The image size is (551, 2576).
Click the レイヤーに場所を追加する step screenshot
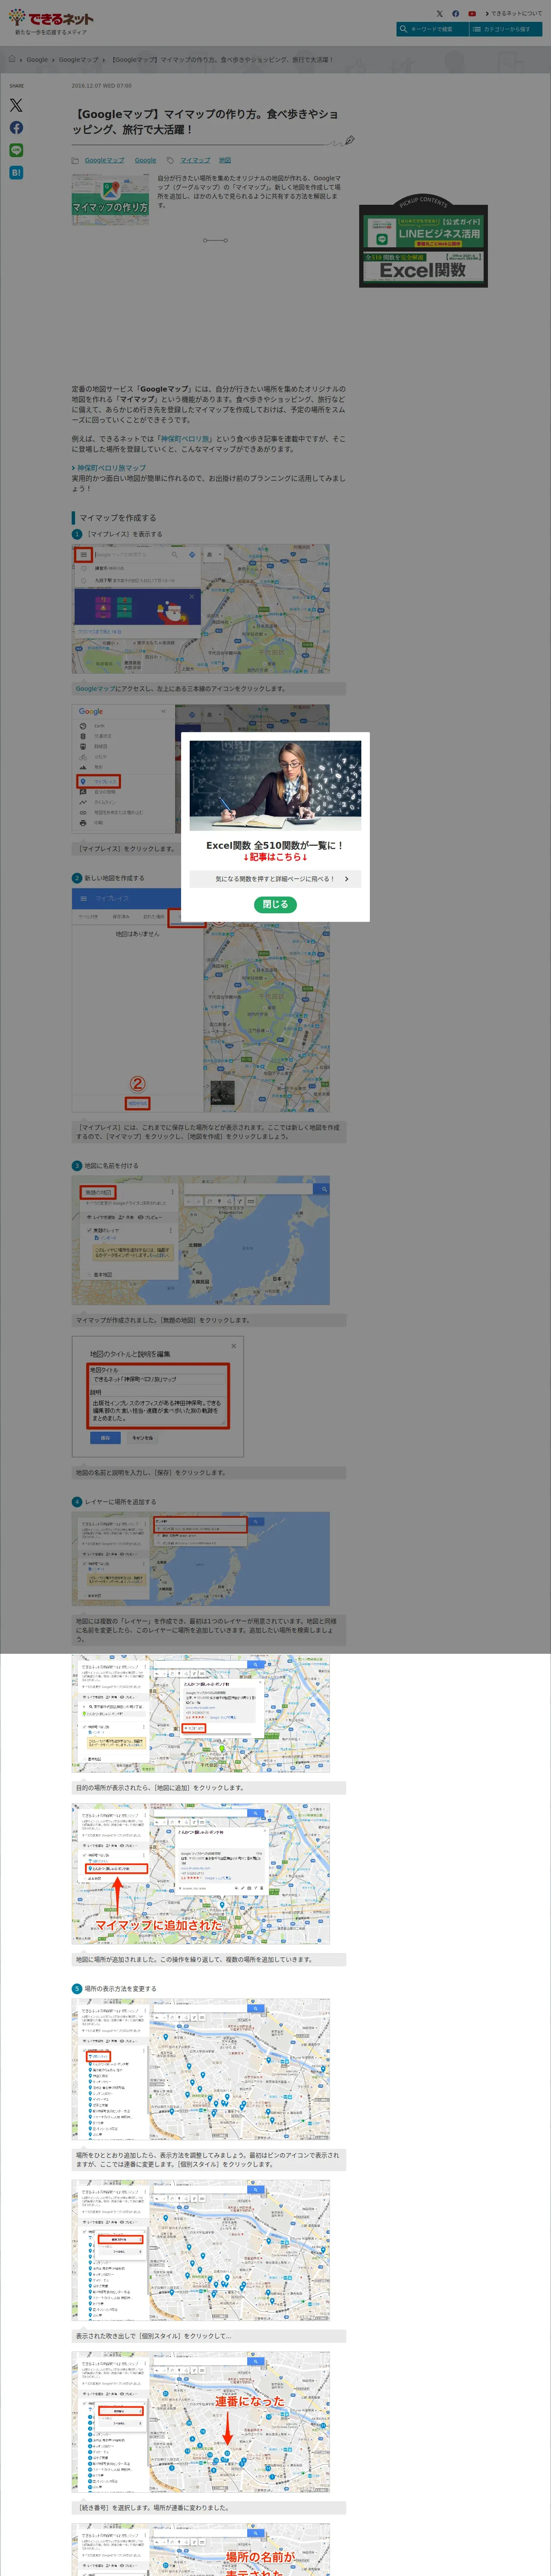201,1559
